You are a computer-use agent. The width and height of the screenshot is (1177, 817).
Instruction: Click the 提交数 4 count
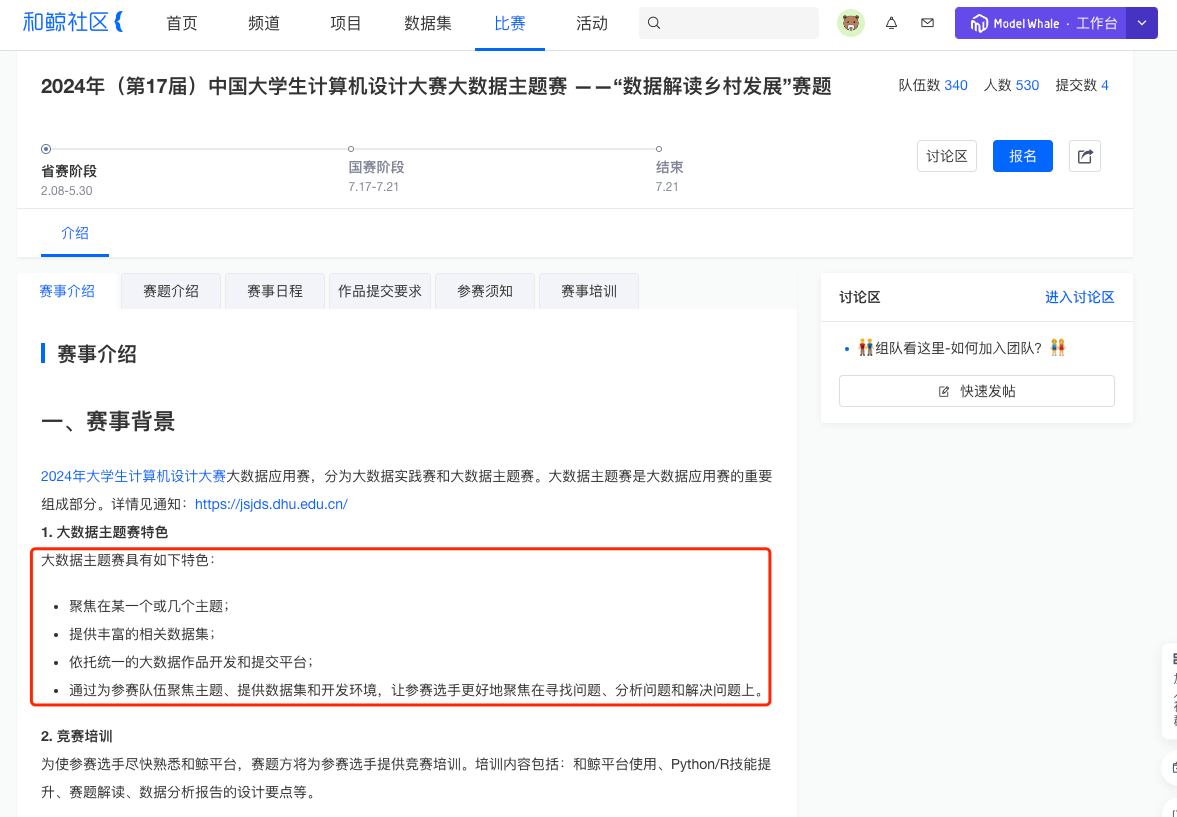1082,86
